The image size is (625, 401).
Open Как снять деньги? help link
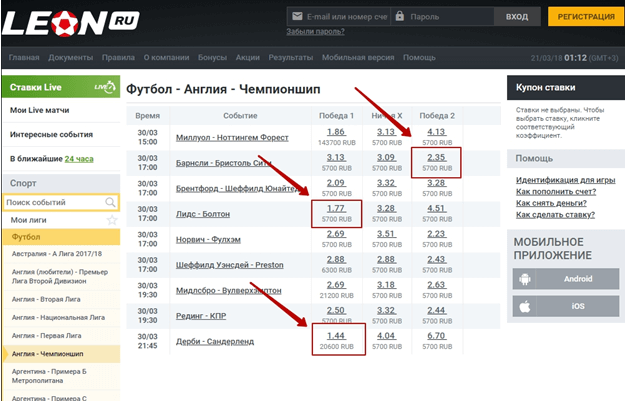coord(551,203)
